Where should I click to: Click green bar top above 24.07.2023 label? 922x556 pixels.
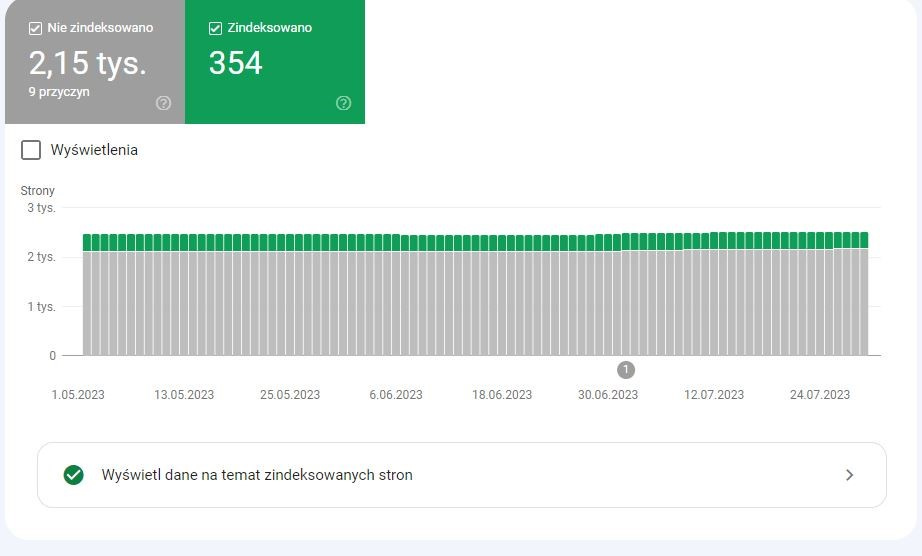(x=820, y=240)
